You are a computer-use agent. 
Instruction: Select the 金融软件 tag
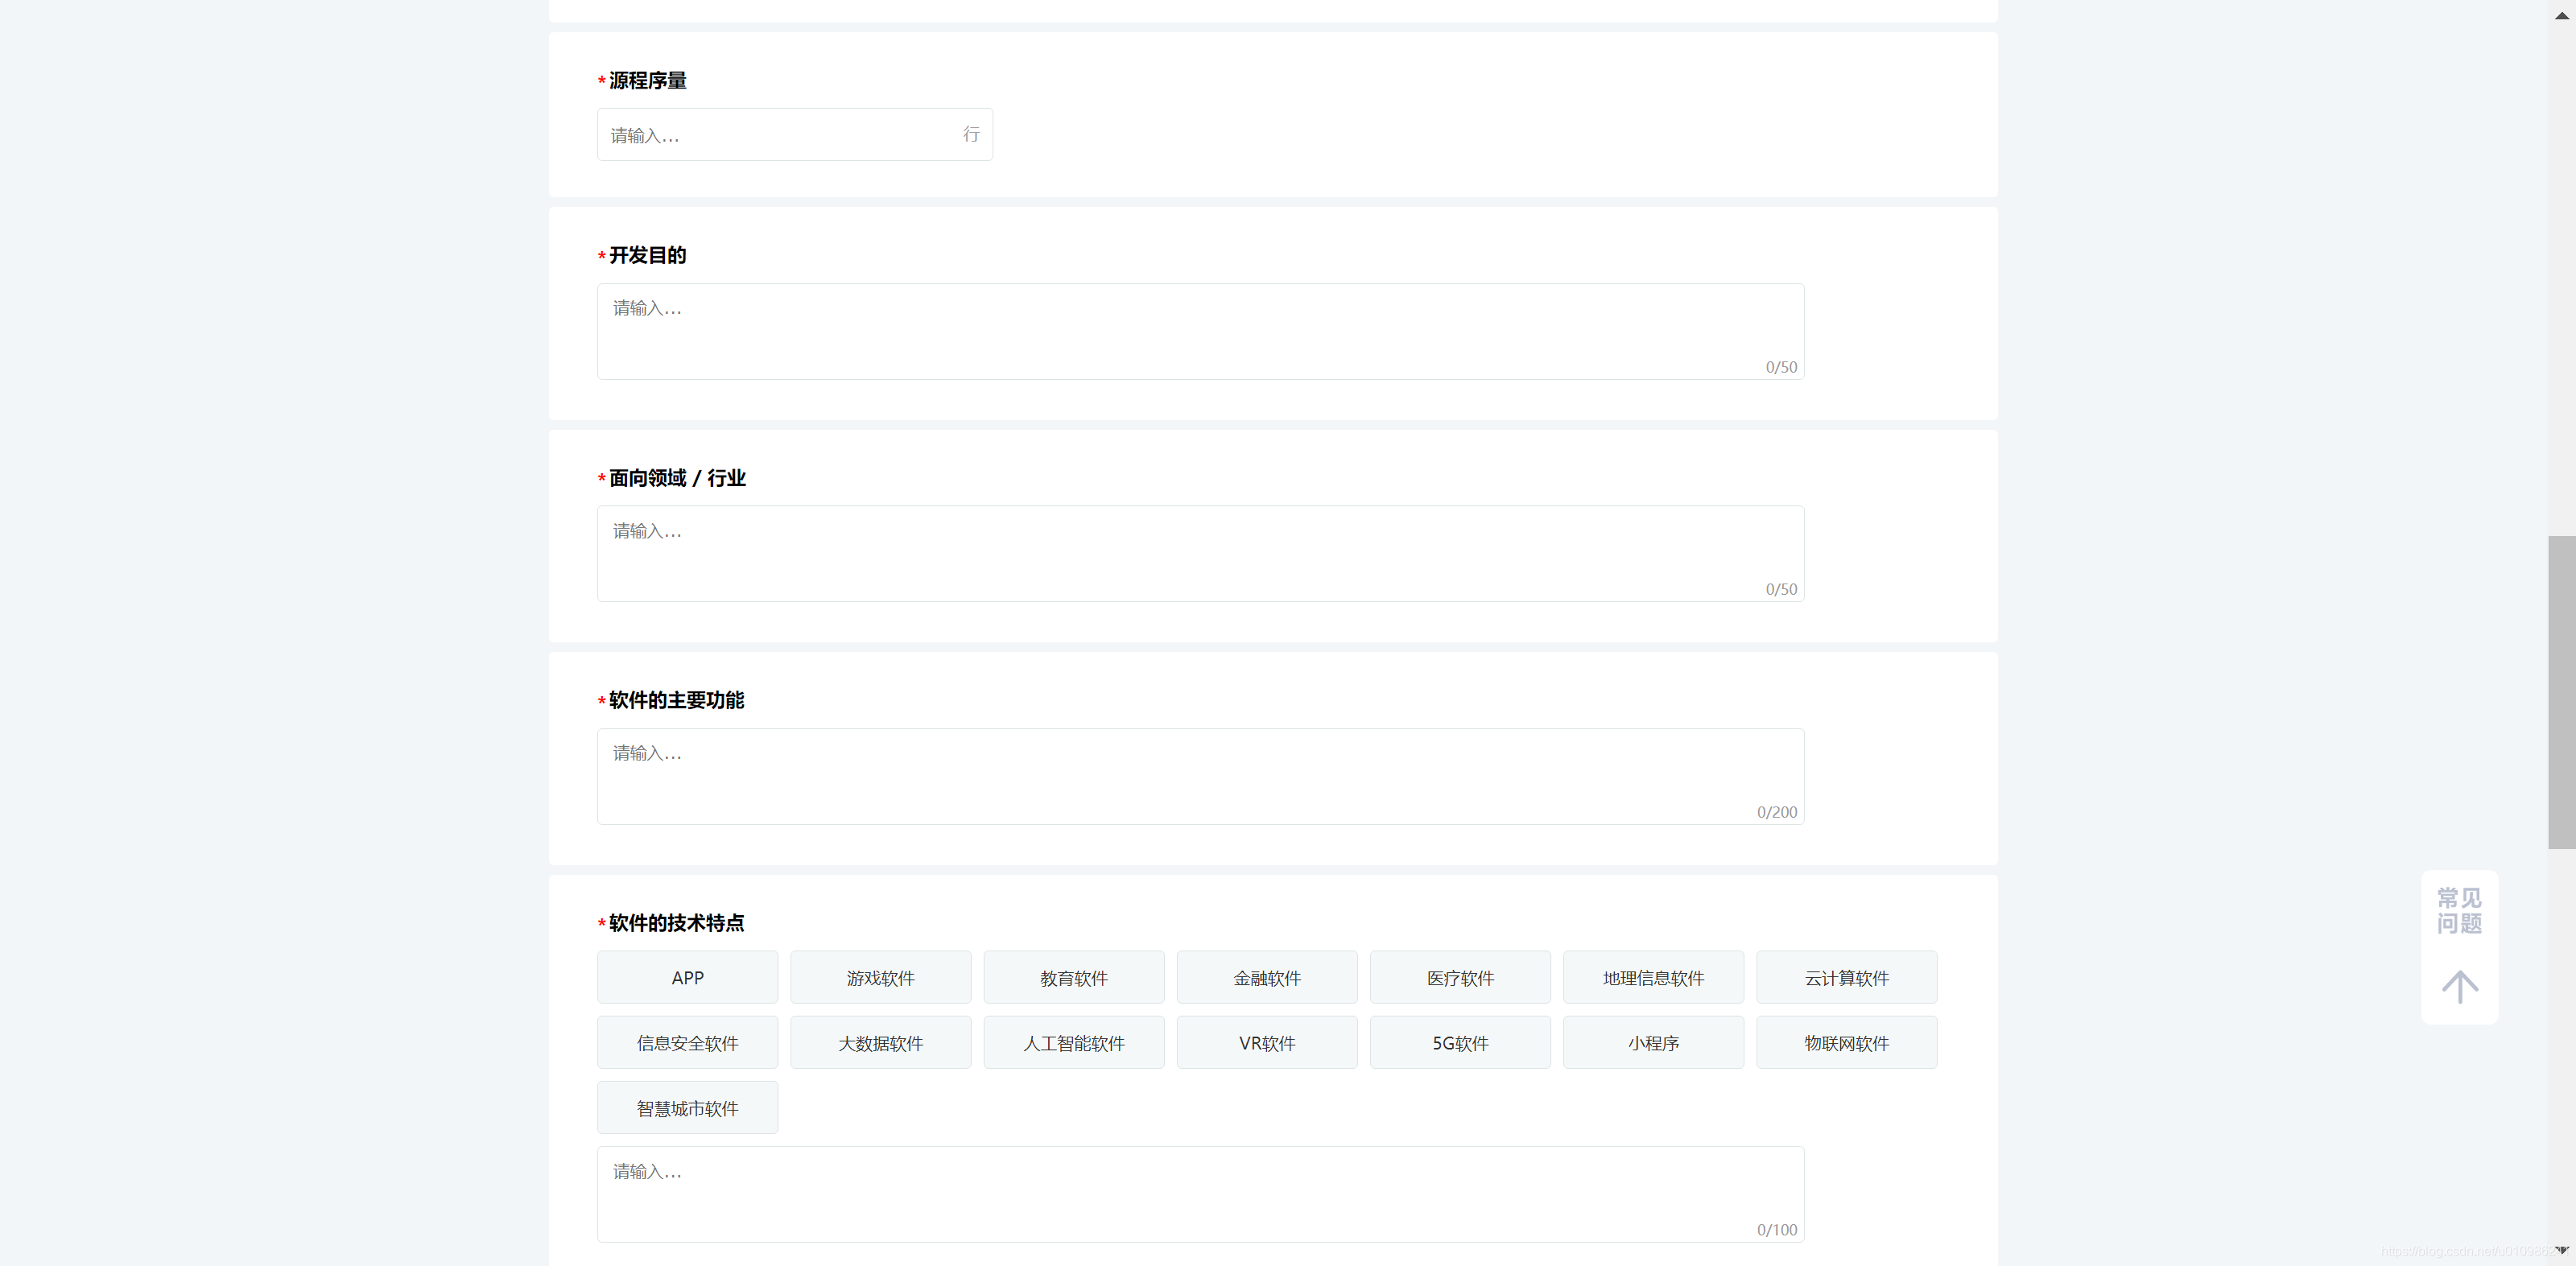1266,977
